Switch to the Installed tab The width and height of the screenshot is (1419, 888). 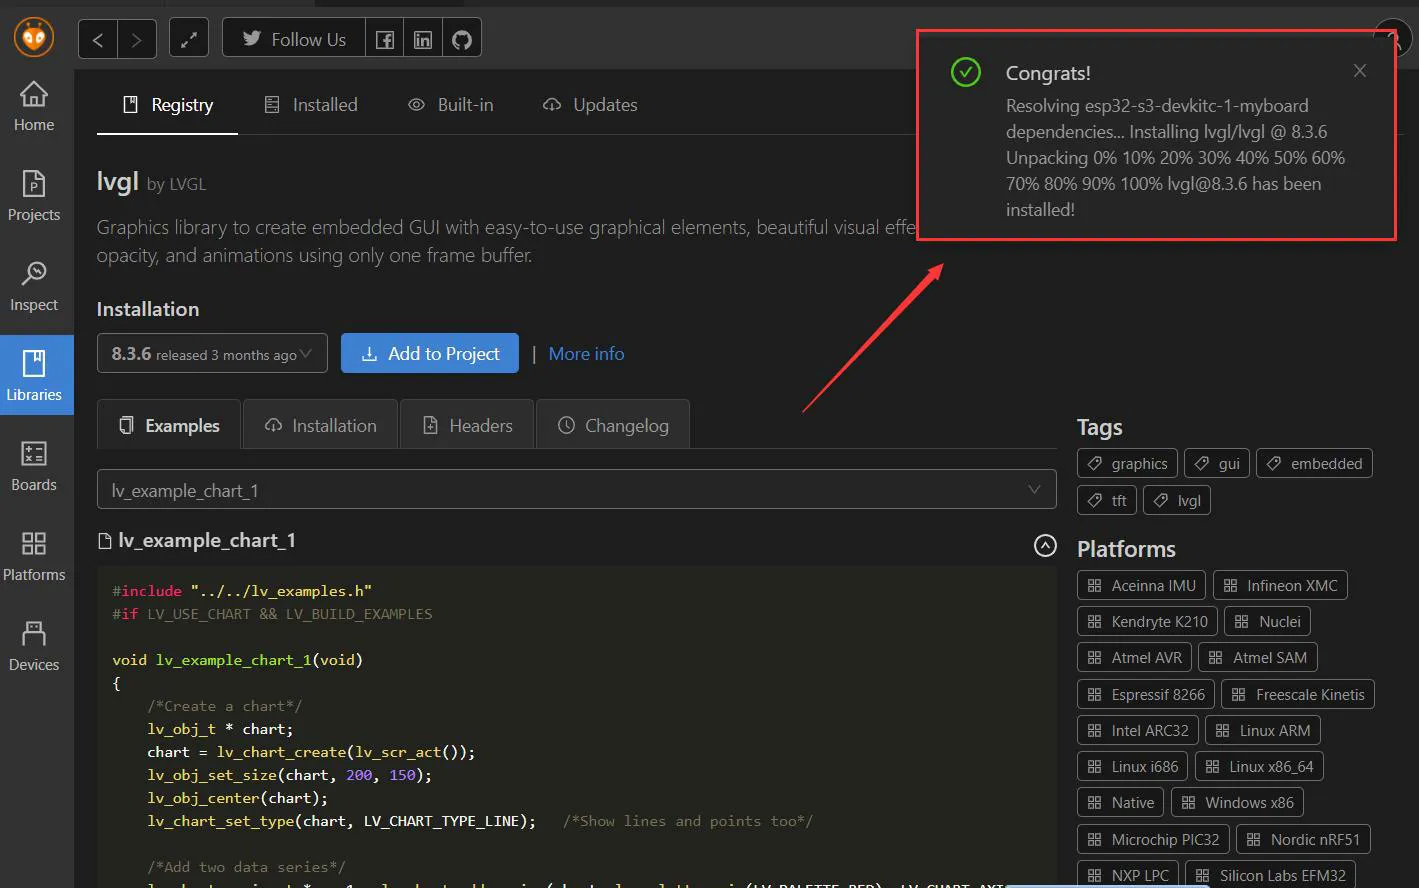tap(310, 105)
